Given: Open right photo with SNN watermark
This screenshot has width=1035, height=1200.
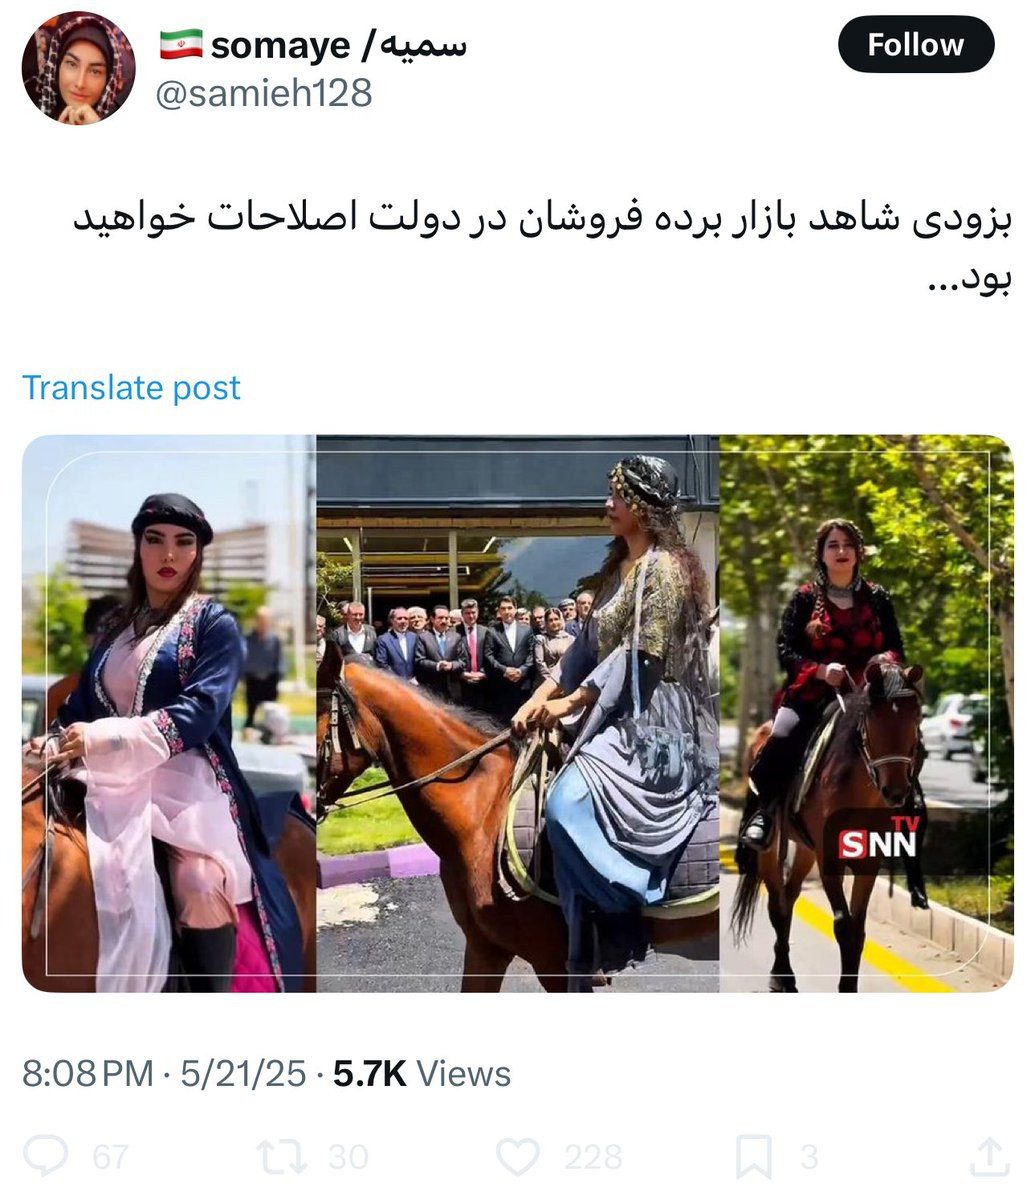Looking at the screenshot, I should [867, 713].
